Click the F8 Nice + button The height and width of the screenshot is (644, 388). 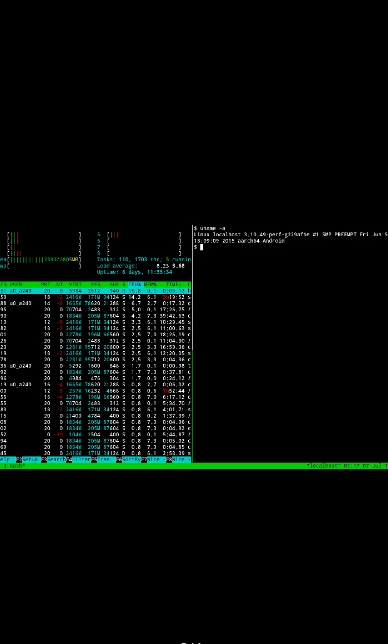[x=181, y=459]
